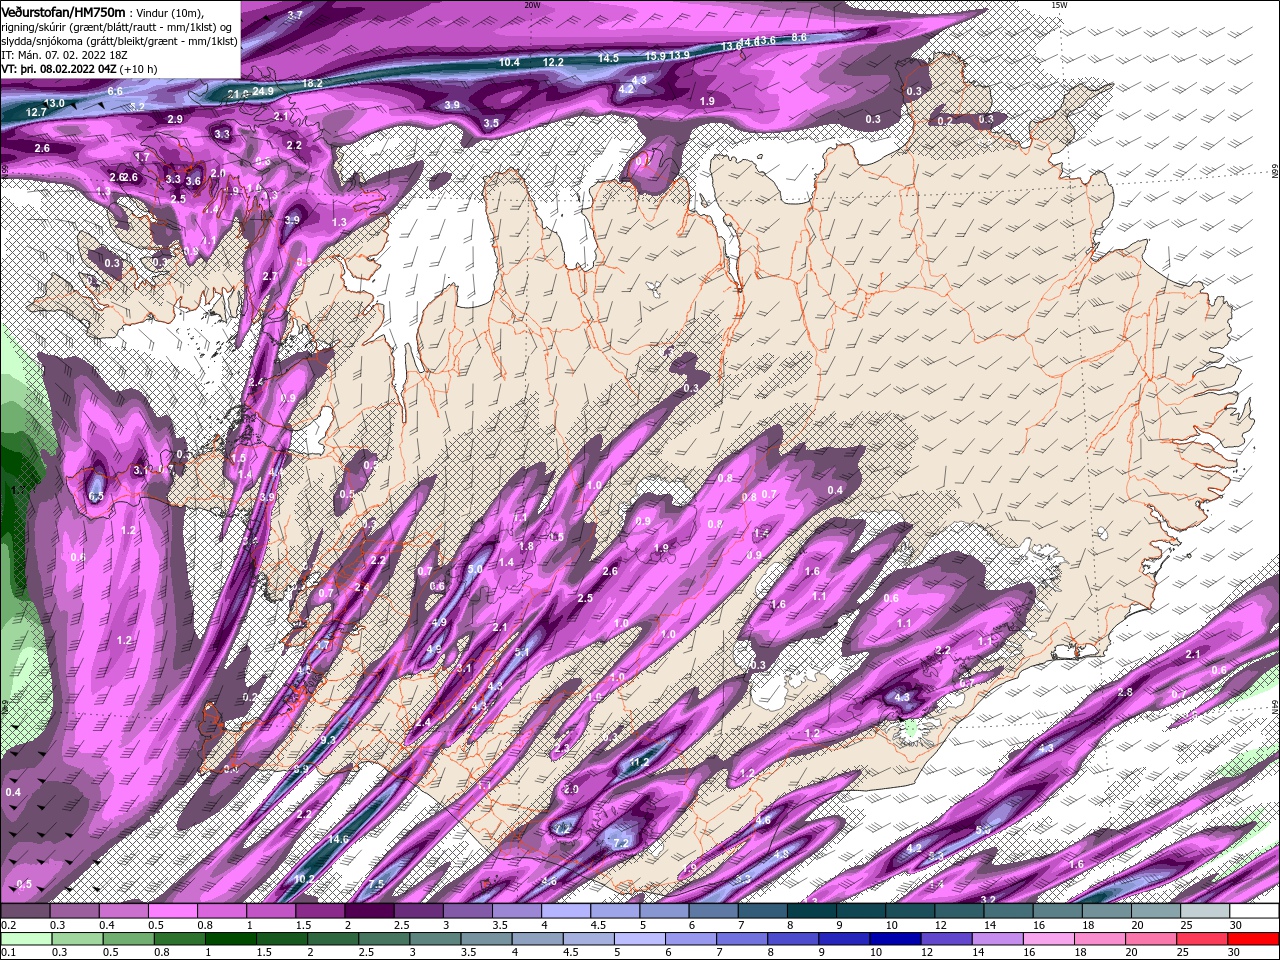Viewport: 1280px width, 960px height.
Task: Click the '12.7' value at the left edge
Action: (x=37, y=113)
